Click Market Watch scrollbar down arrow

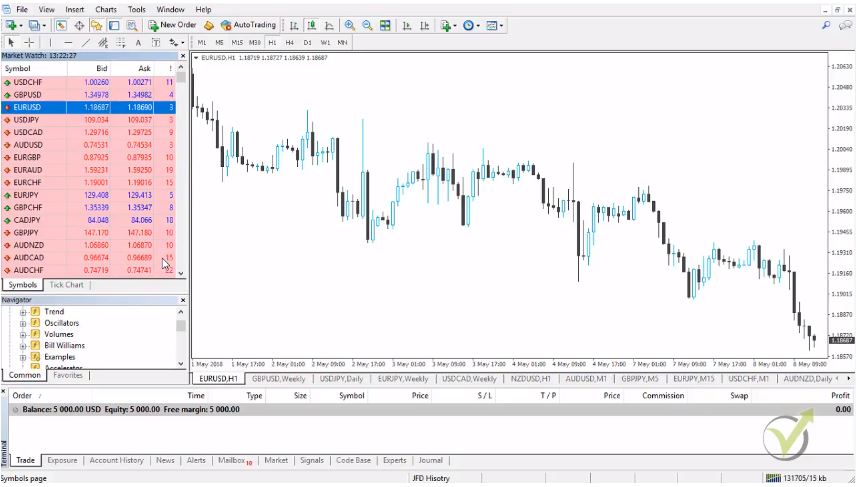[x=181, y=273]
